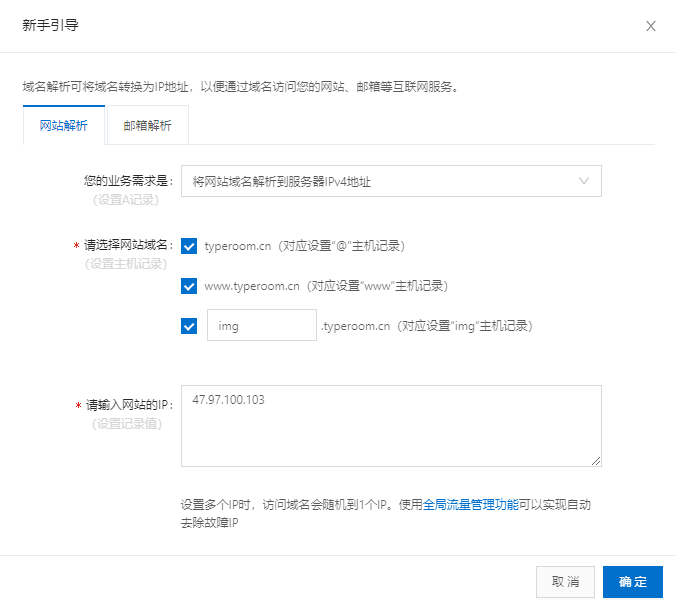Disable the checkbox beside the img field

point(189,326)
